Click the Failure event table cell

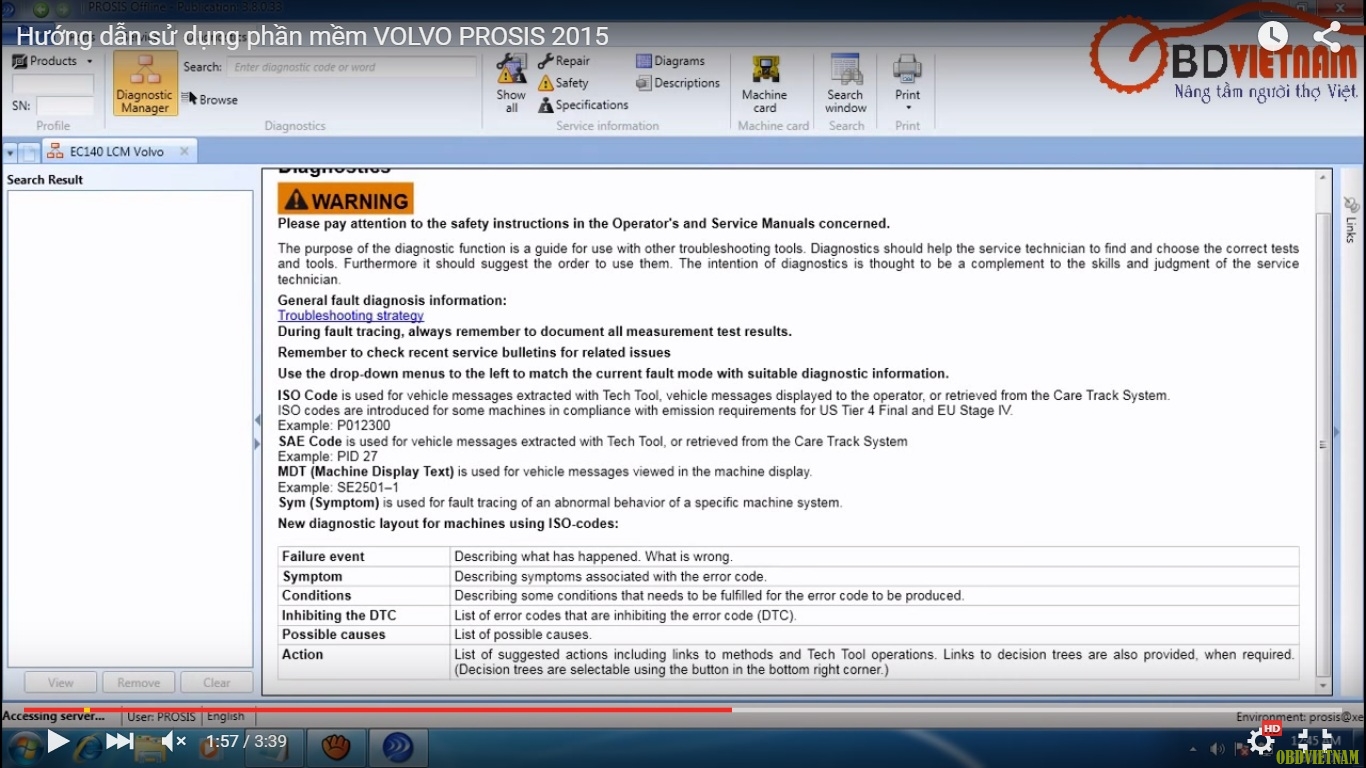click(x=364, y=556)
